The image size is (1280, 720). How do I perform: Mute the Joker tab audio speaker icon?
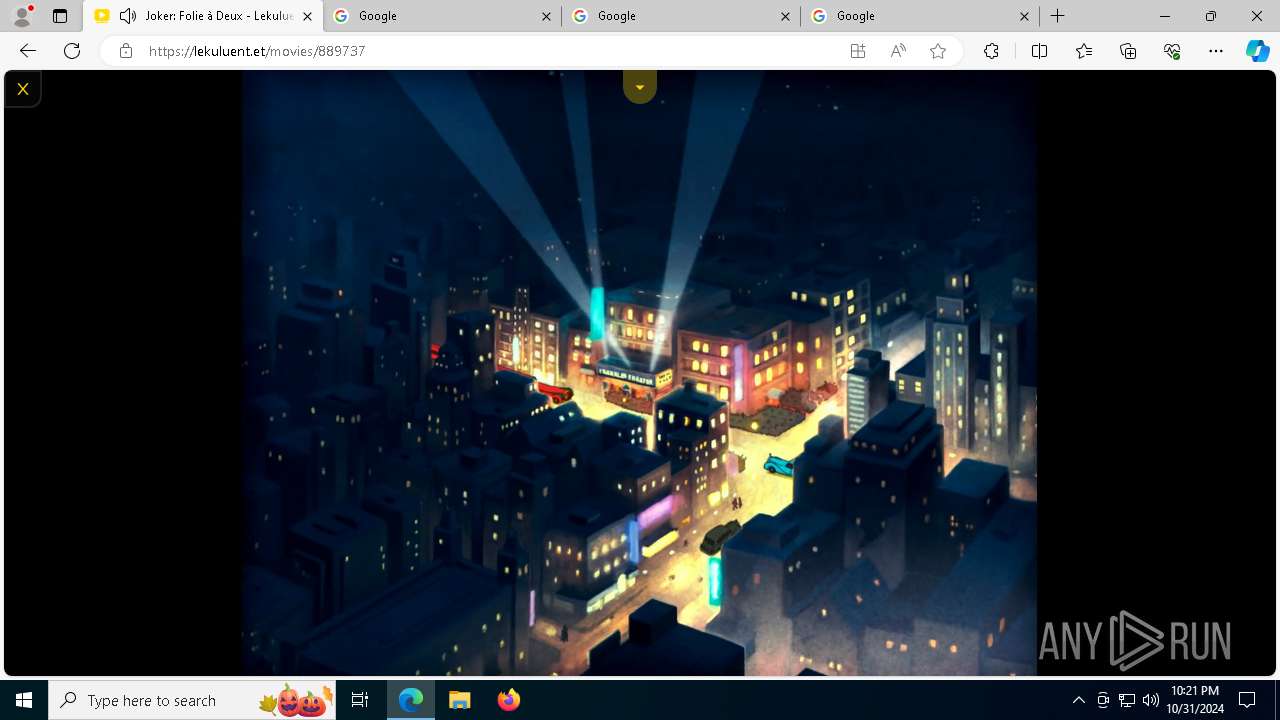click(x=128, y=16)
